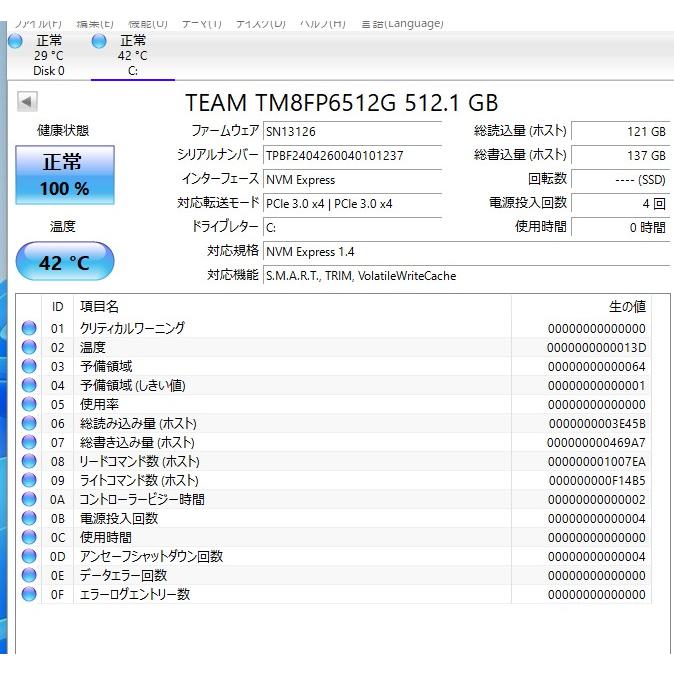The width and height of the screenshot is (674, 674).
Task: Select the コントローラービジー時間 row name
Action: [142, 499]
